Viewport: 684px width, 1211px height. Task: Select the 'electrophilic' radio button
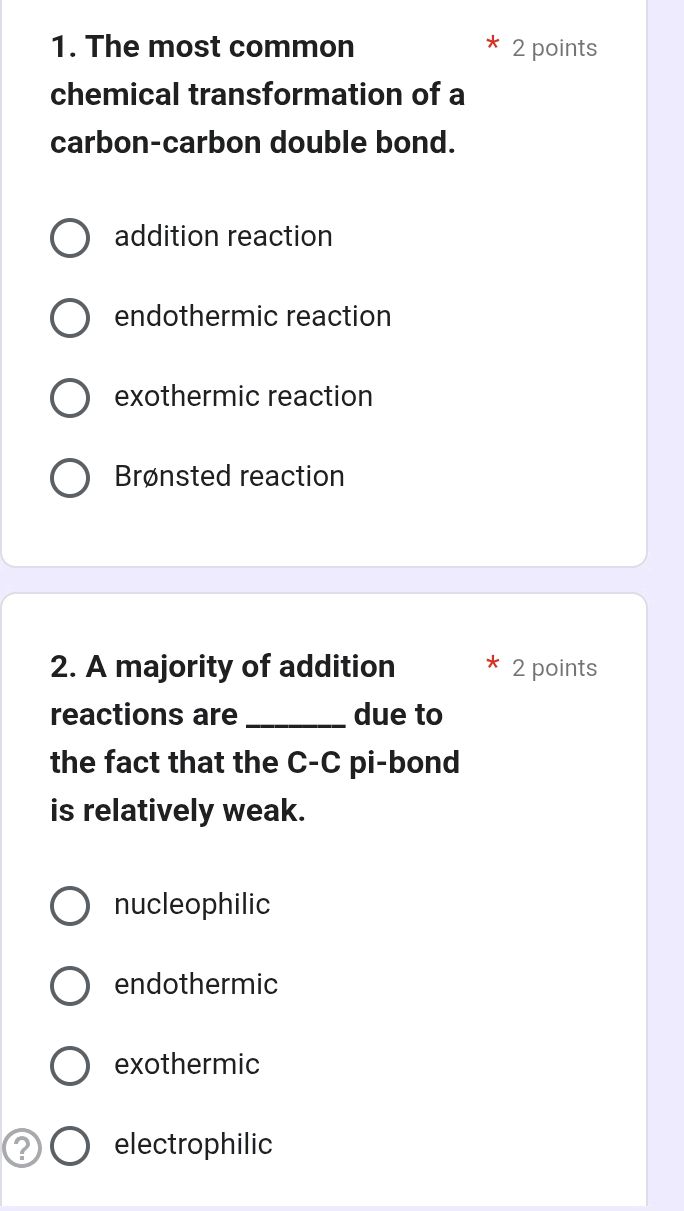[x=69, y=1146]
